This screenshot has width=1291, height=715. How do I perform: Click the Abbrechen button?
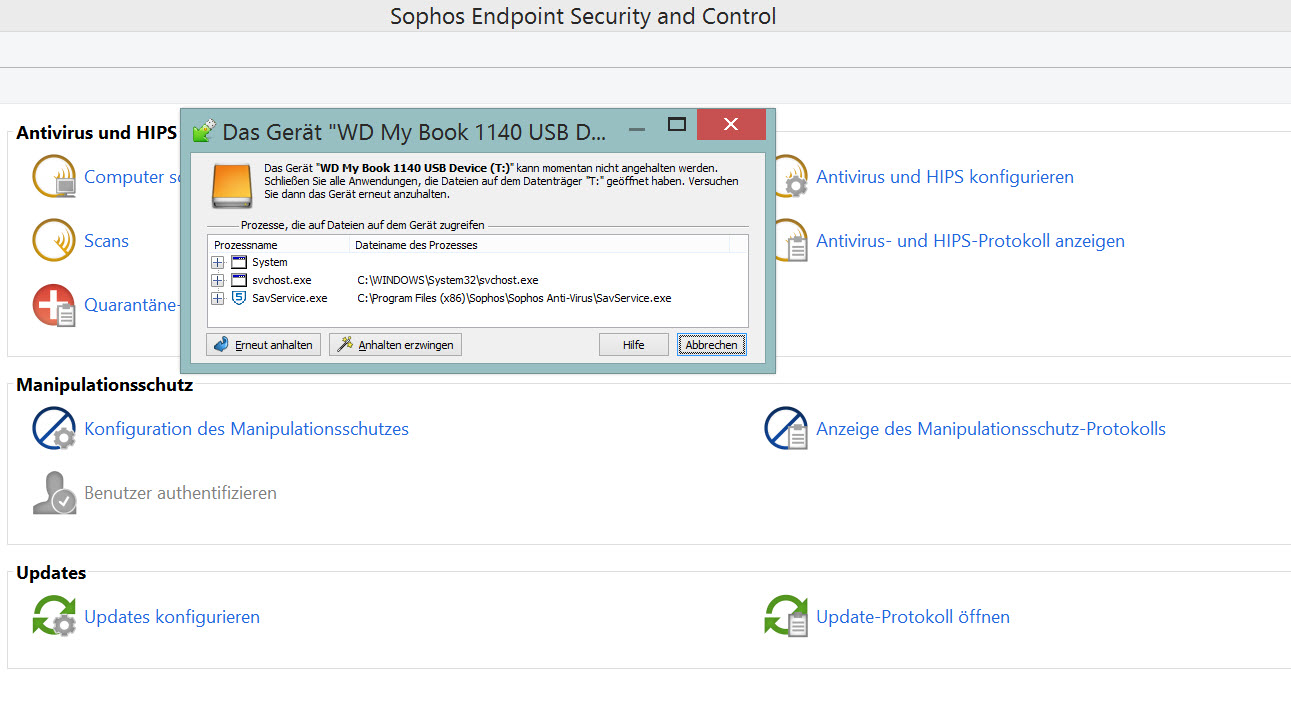[x=711, y=345]
